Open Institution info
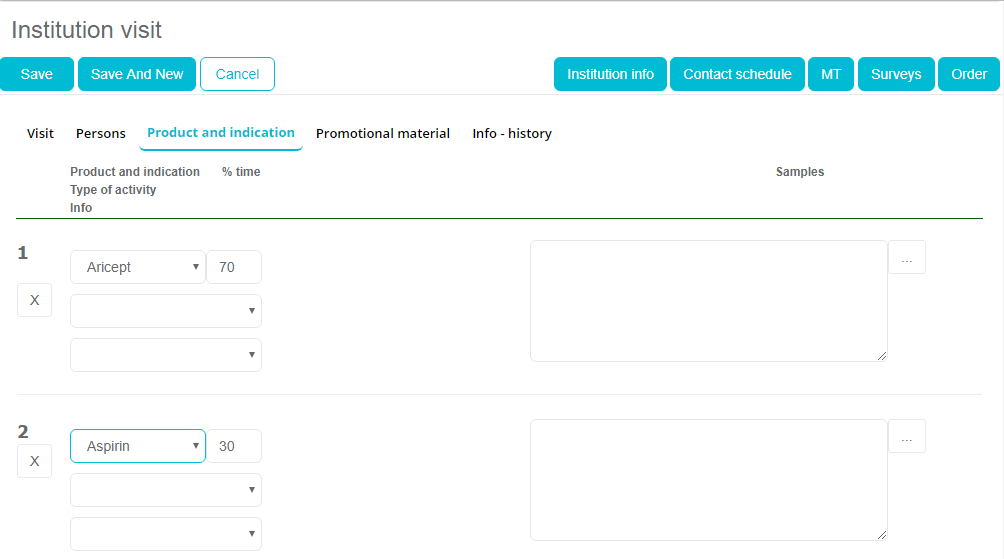This screenshot has width=1004, height=559. tap(610, 74)
